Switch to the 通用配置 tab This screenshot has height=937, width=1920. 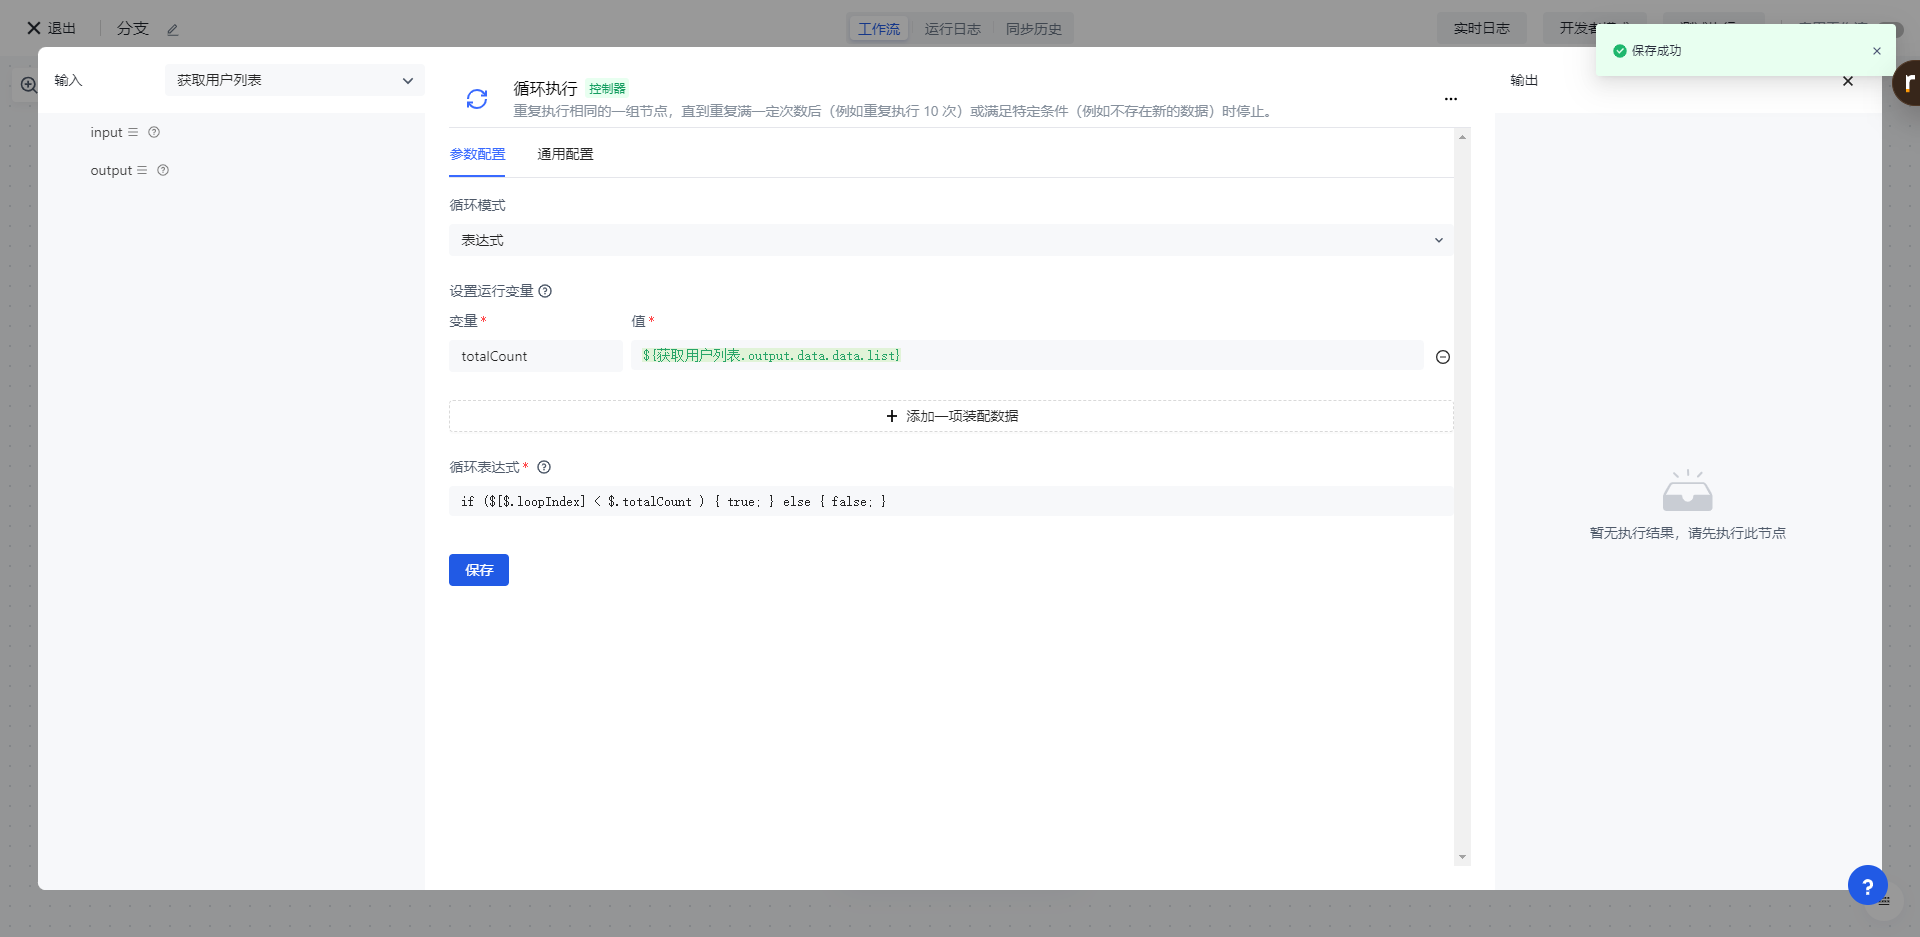pos(565,154)
